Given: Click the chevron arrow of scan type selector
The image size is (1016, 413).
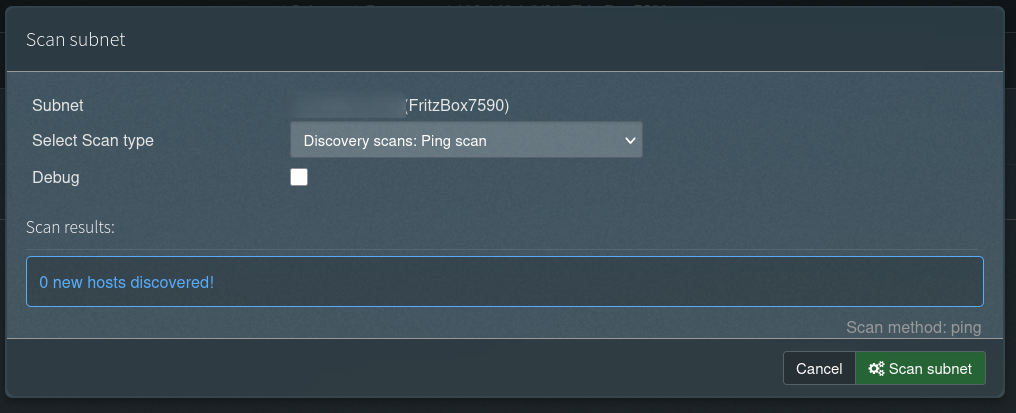Looking at the screenshot, I should tap(630, 141).
